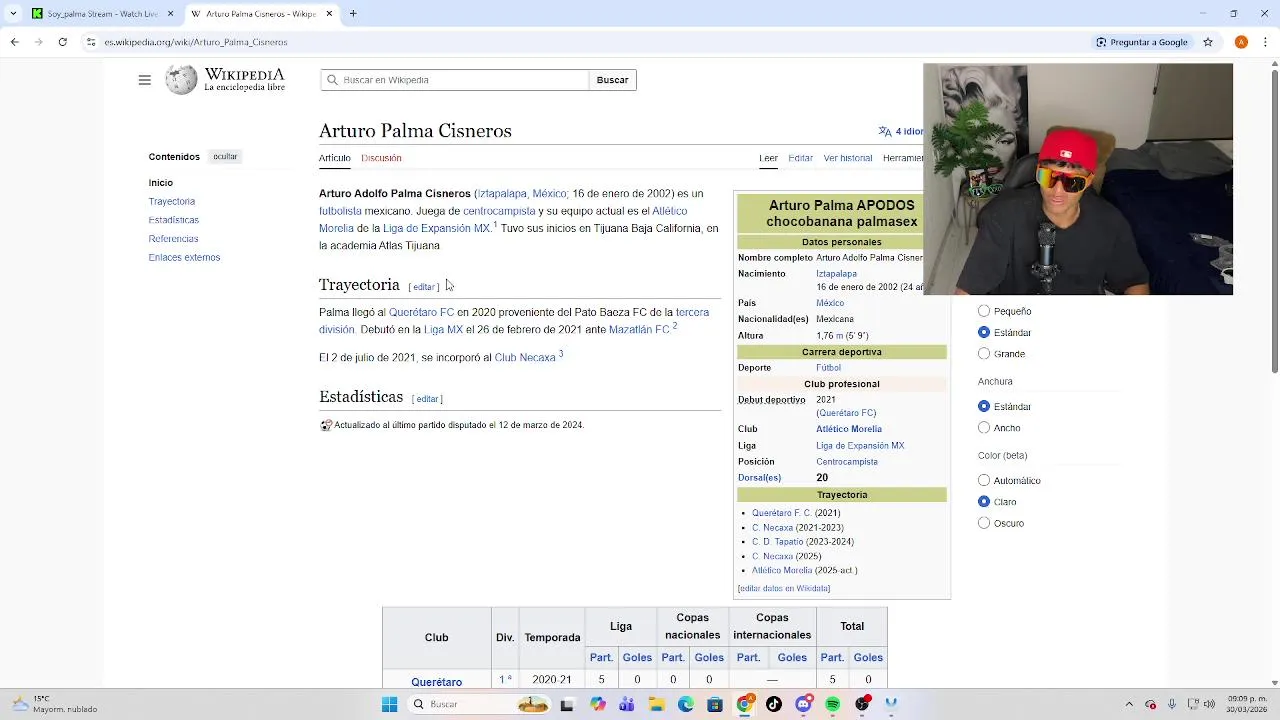Open Club Necaxa link in Trayectoria text

pos(525,357)
